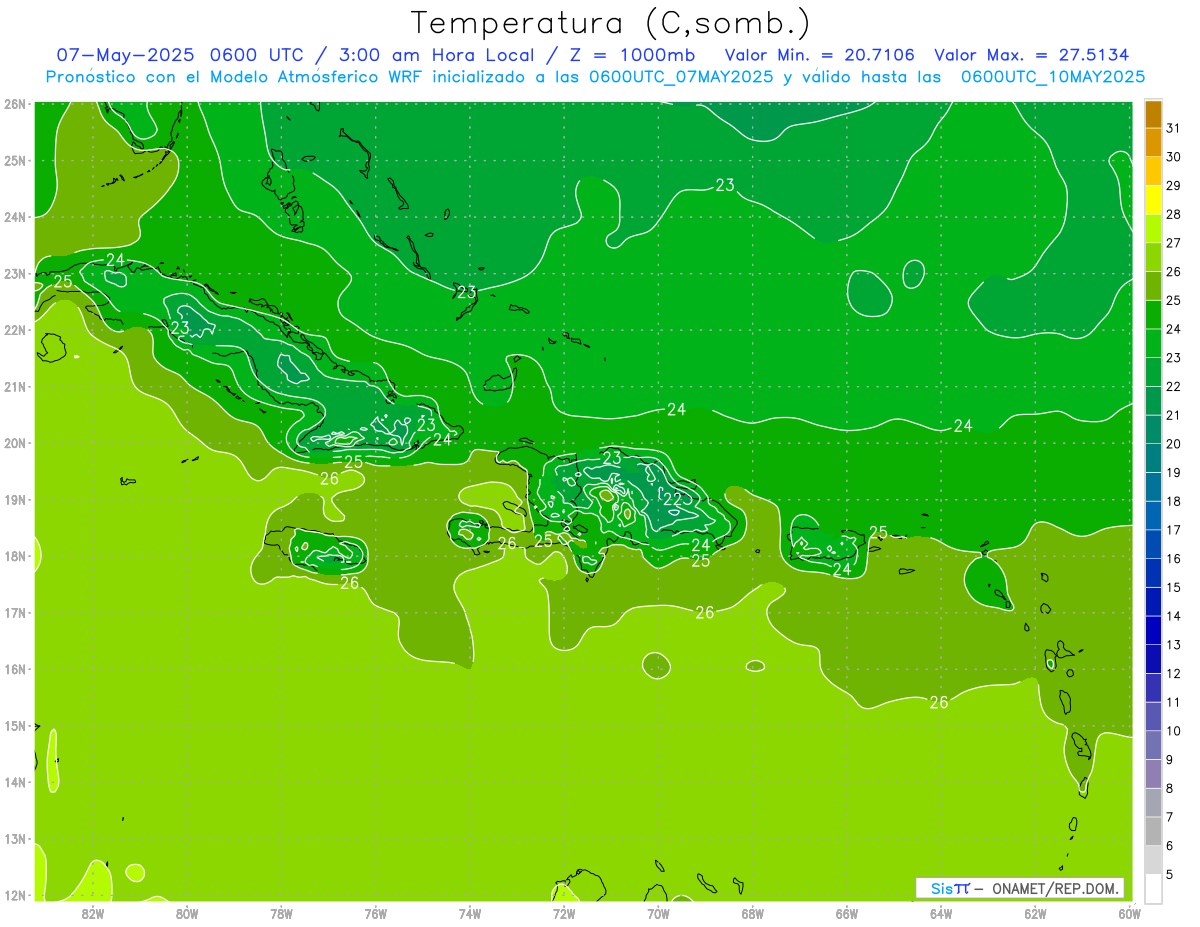Click the '60W' longitude axis label
1200x927 pixels.
pyautogui.click(x=1130, y=912)
